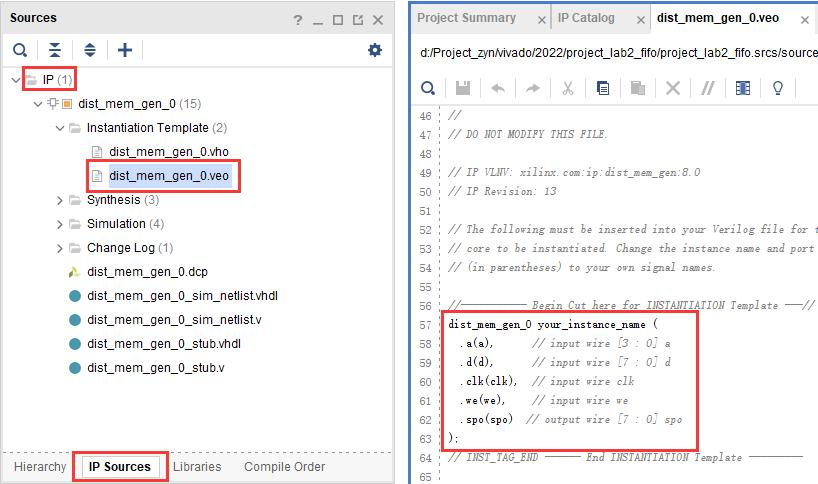Click the Expand All icon in Sources
Viewport: 818px width, 484px height.
pyautogui.click(x=90, y=50)
